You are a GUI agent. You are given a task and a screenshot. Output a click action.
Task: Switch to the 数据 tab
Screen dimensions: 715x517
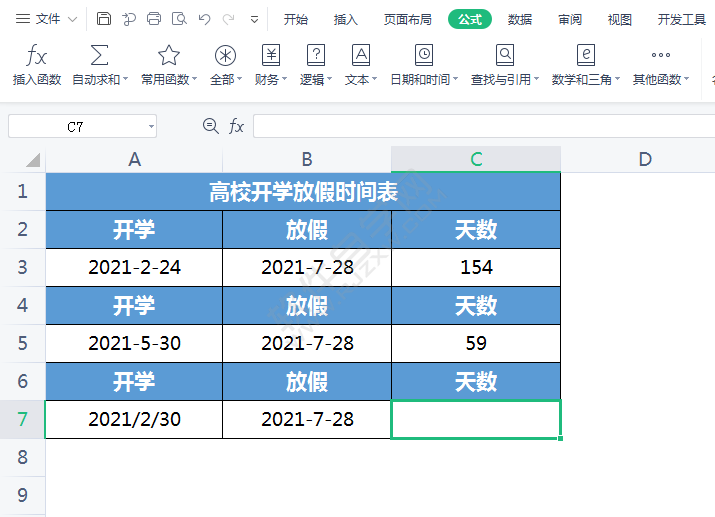tap(520, 19)
